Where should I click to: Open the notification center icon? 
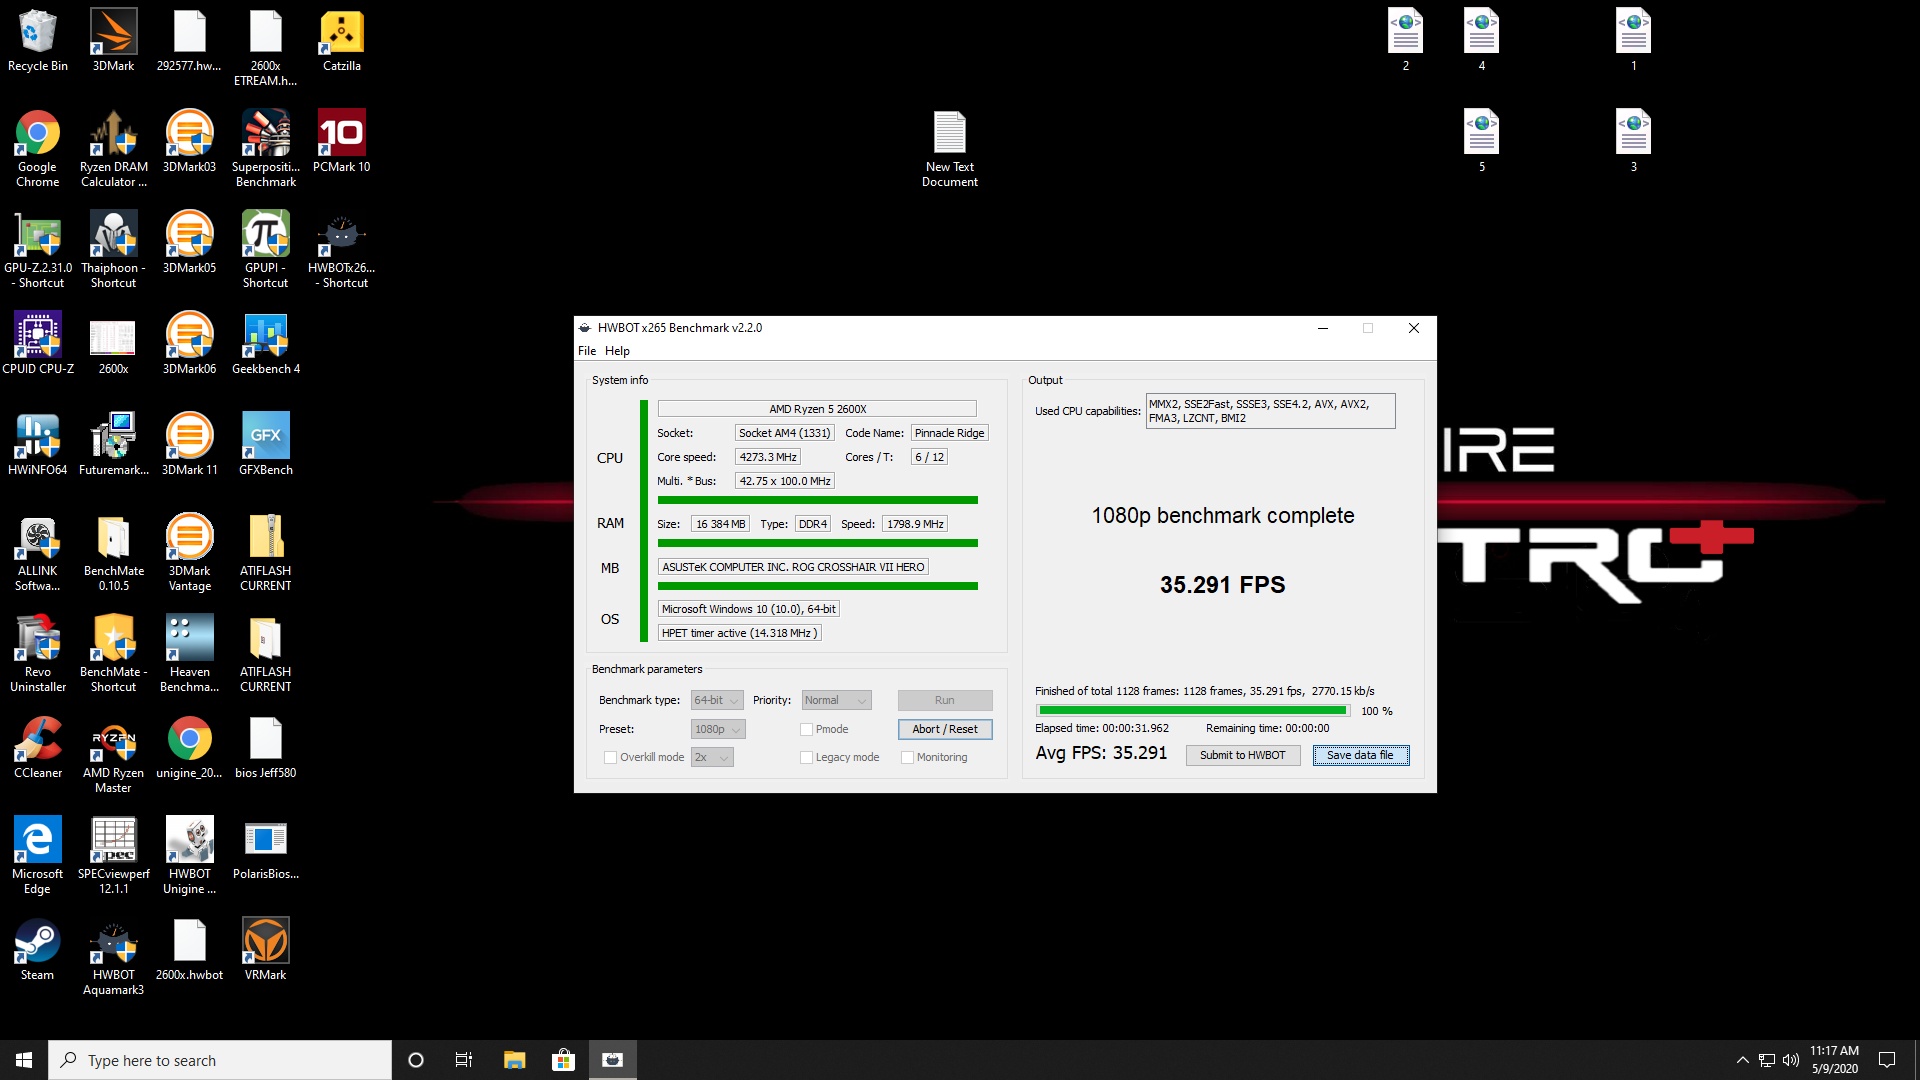(1887, 1060)
